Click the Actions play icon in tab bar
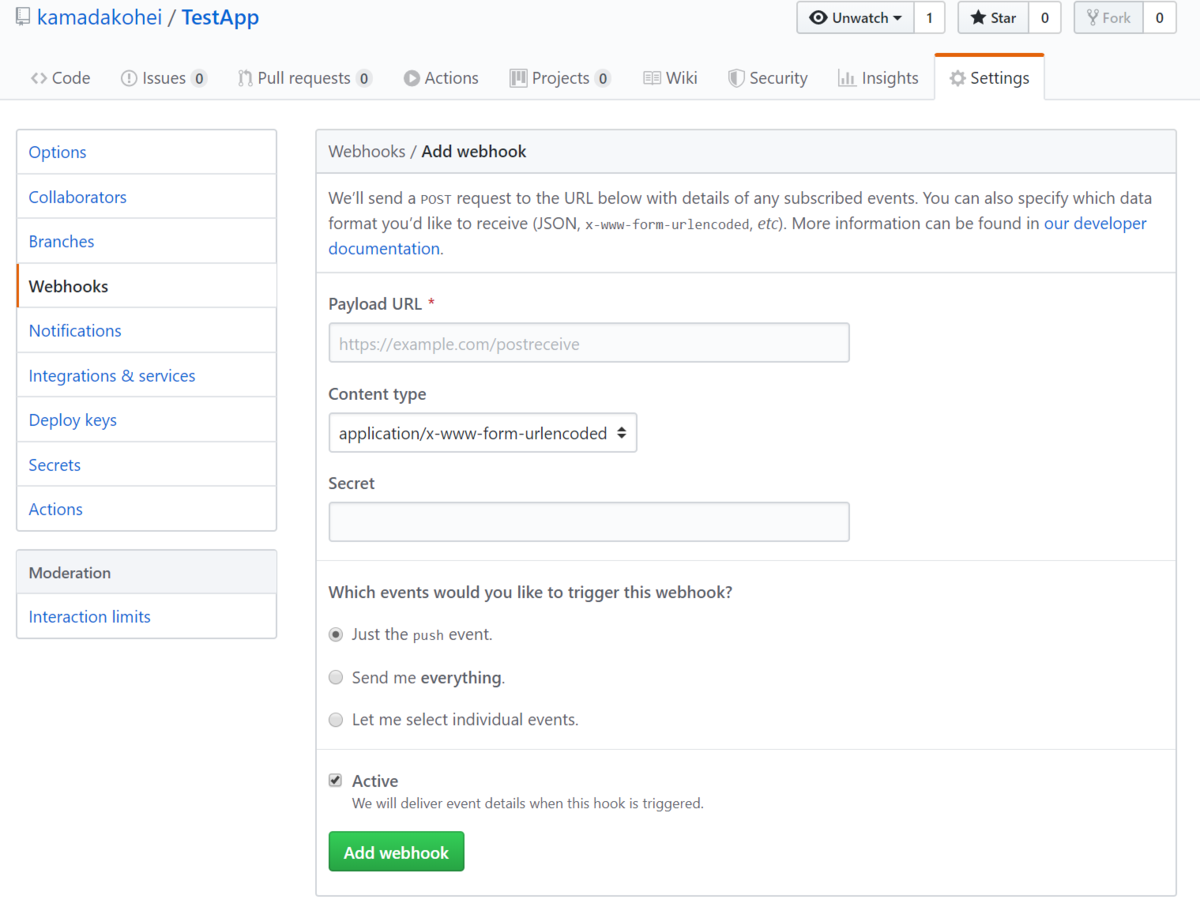Image resolution: width=1200 pixels, height=922 pixels. [x=412, y=78]
